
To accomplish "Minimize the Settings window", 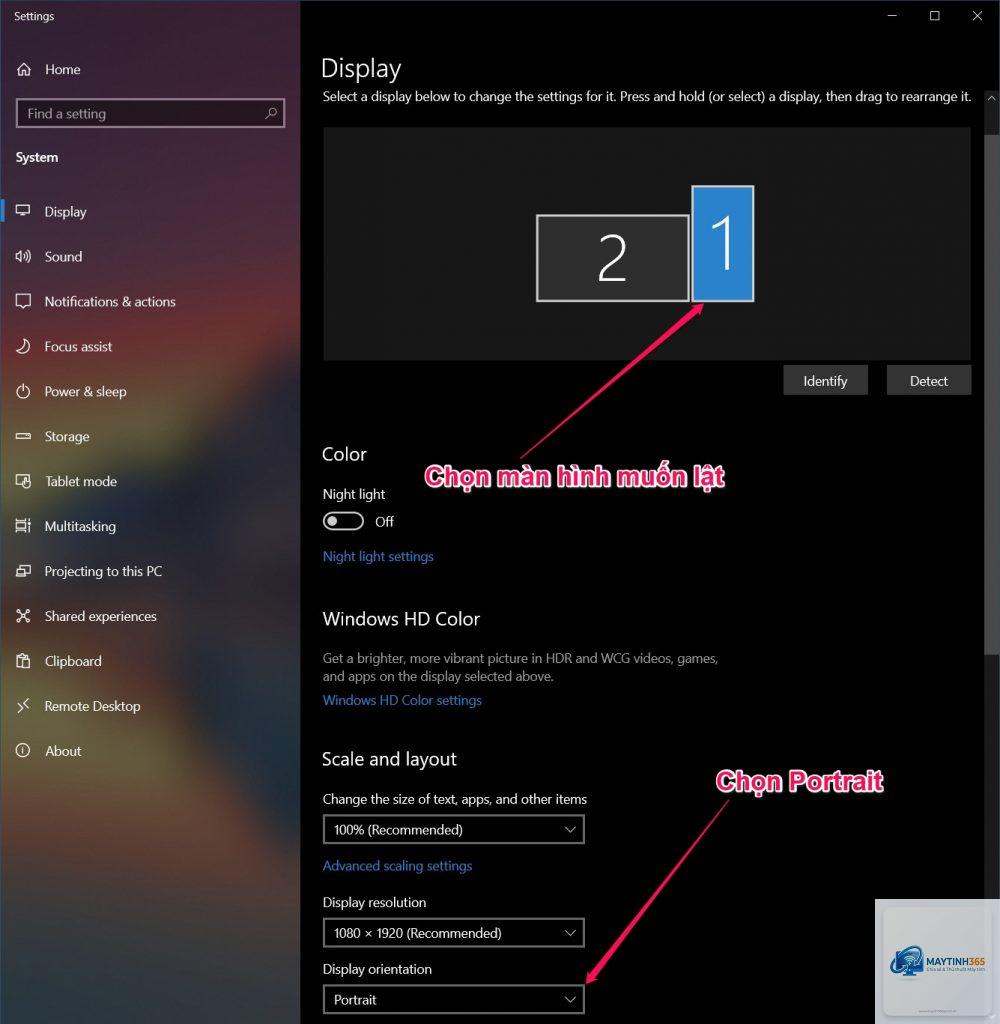I will 892,16.
